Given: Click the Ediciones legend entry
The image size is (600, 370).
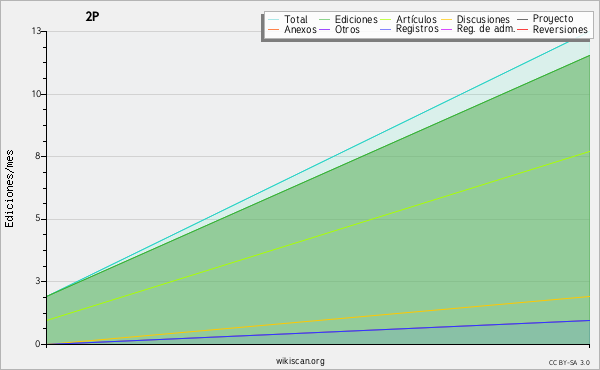Looking at the screenshot, I should point(348,19).
